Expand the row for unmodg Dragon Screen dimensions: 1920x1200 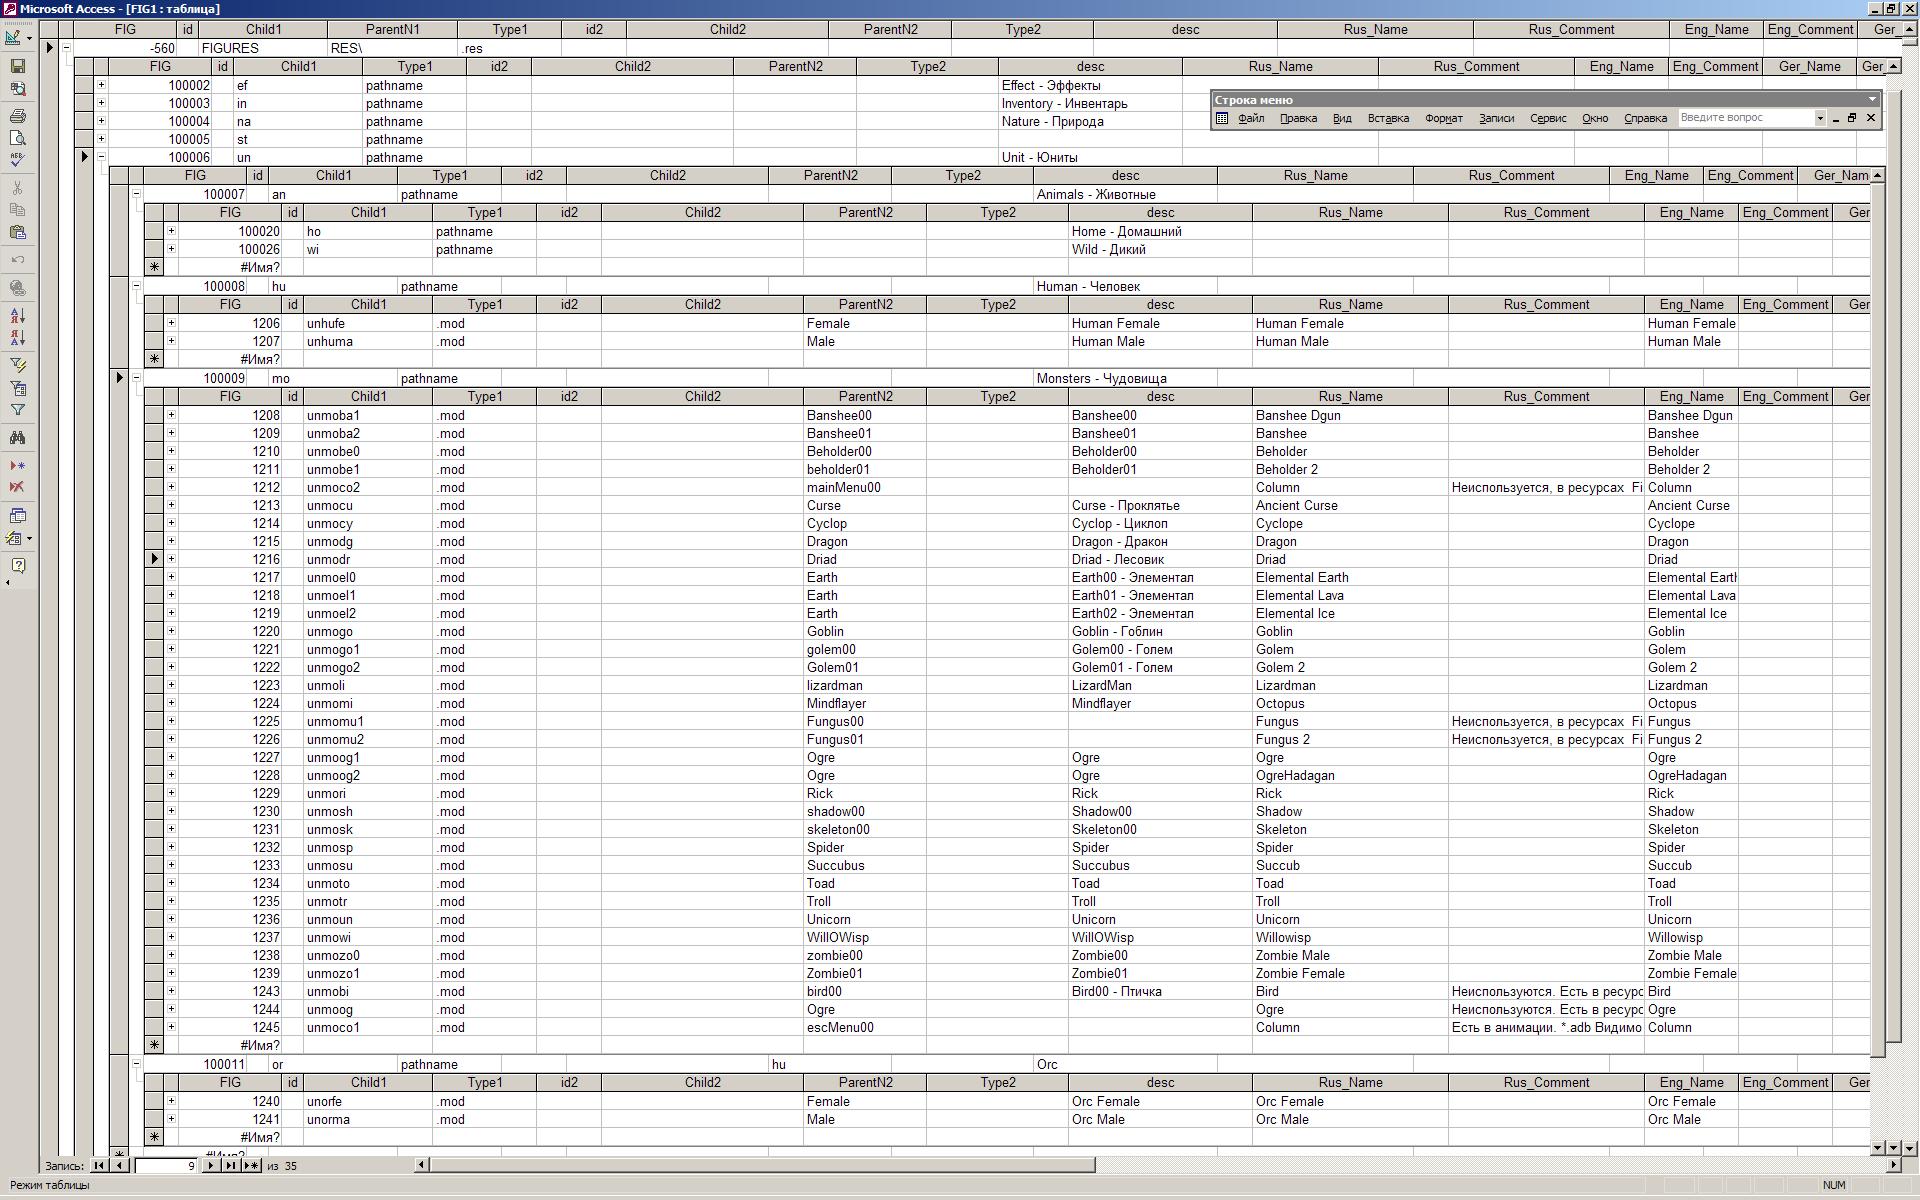pos(171,541)
